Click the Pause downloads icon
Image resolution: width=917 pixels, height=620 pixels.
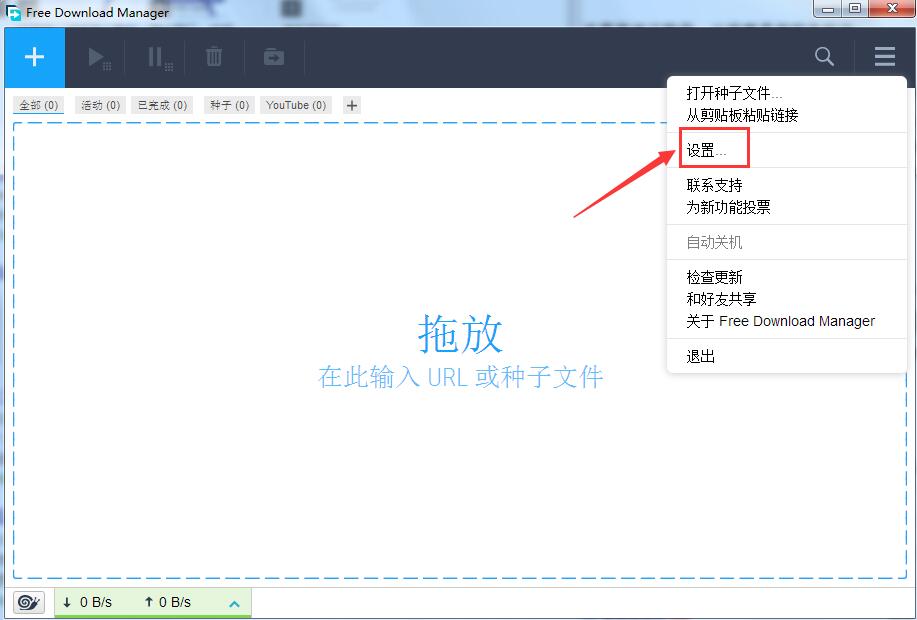tap(156, 57)
